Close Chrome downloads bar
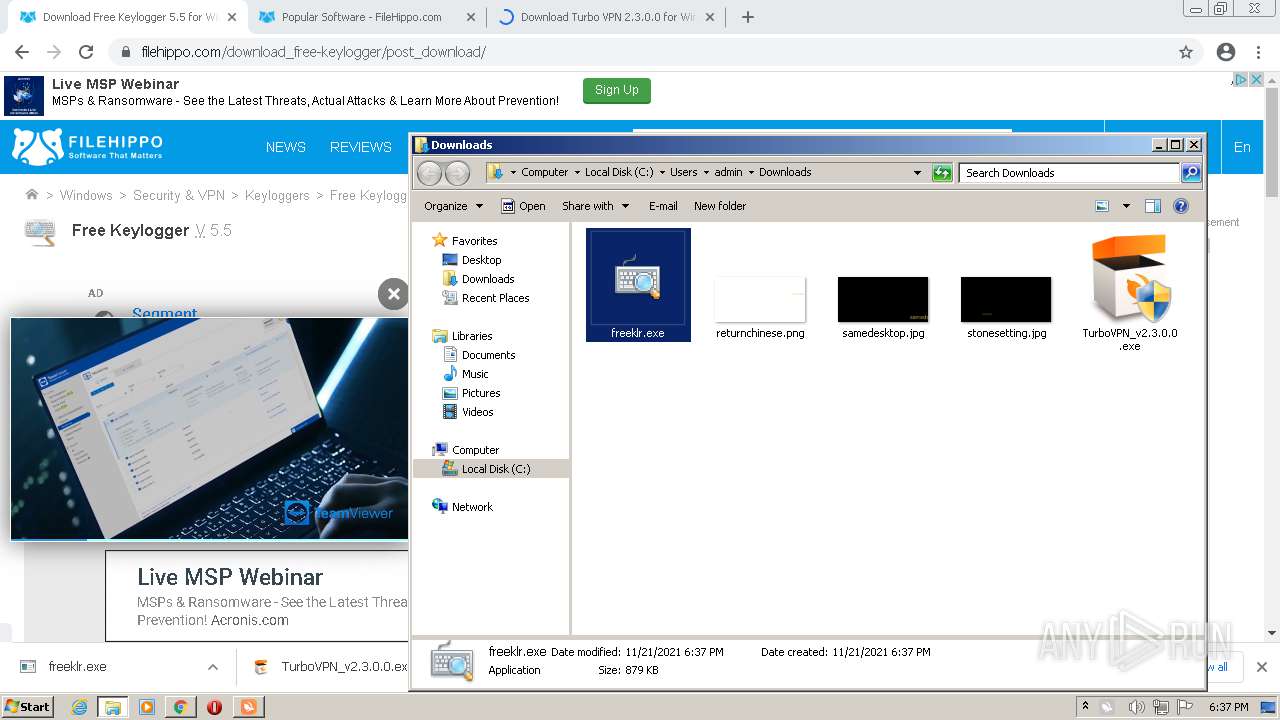 pos(1262,667)
